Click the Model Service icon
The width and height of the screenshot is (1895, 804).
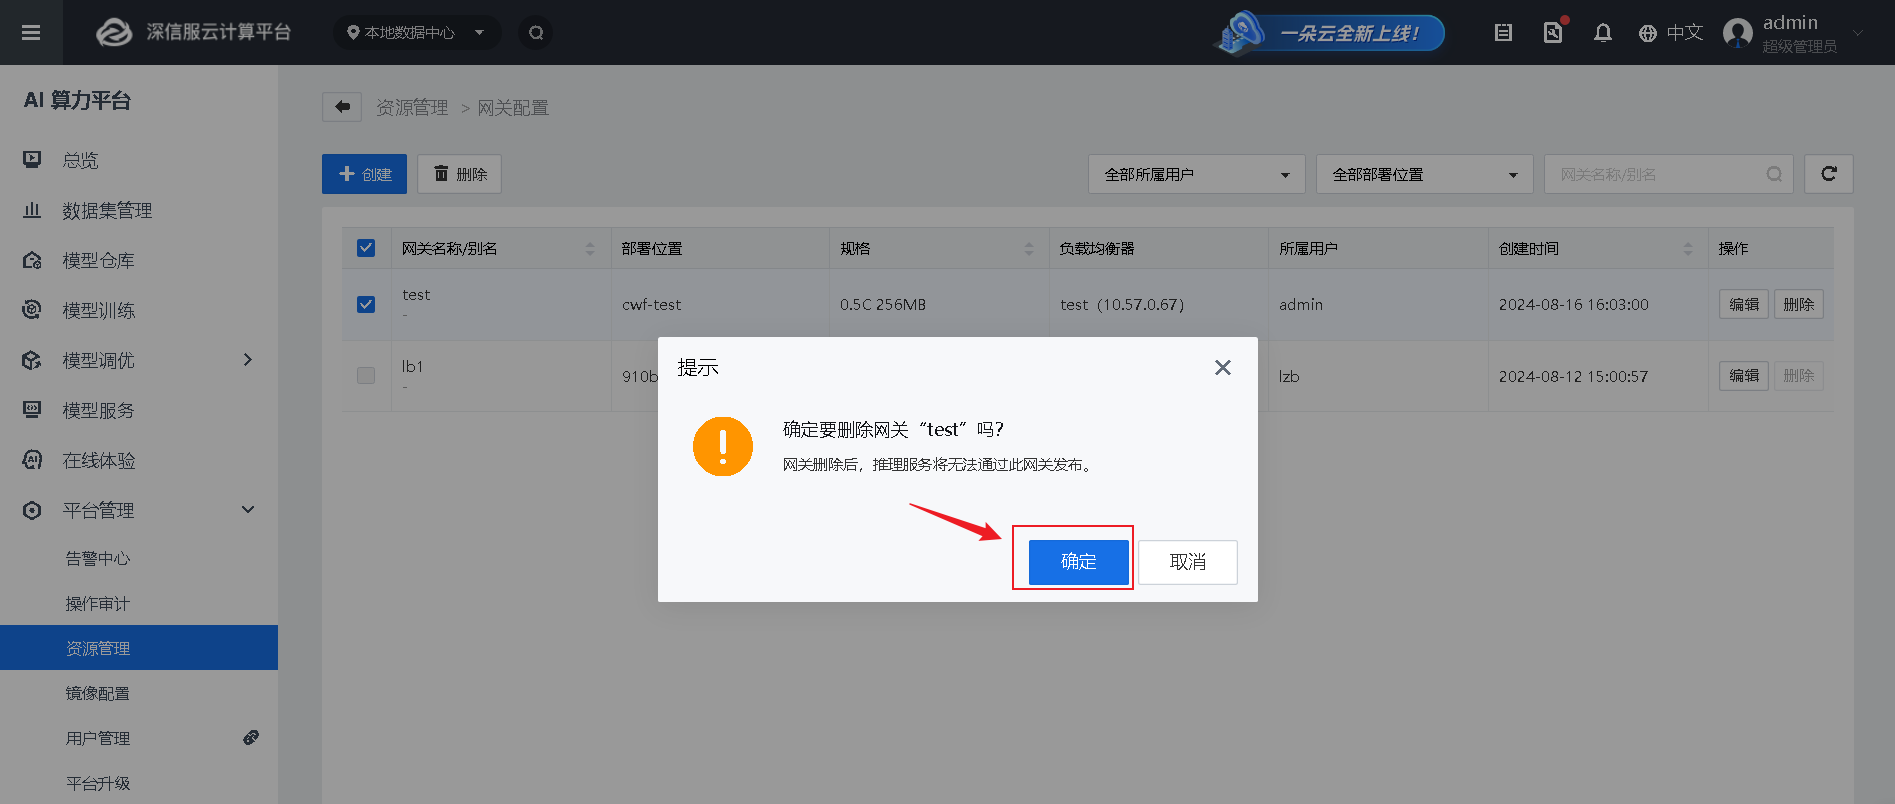click(x=32, y=409)
